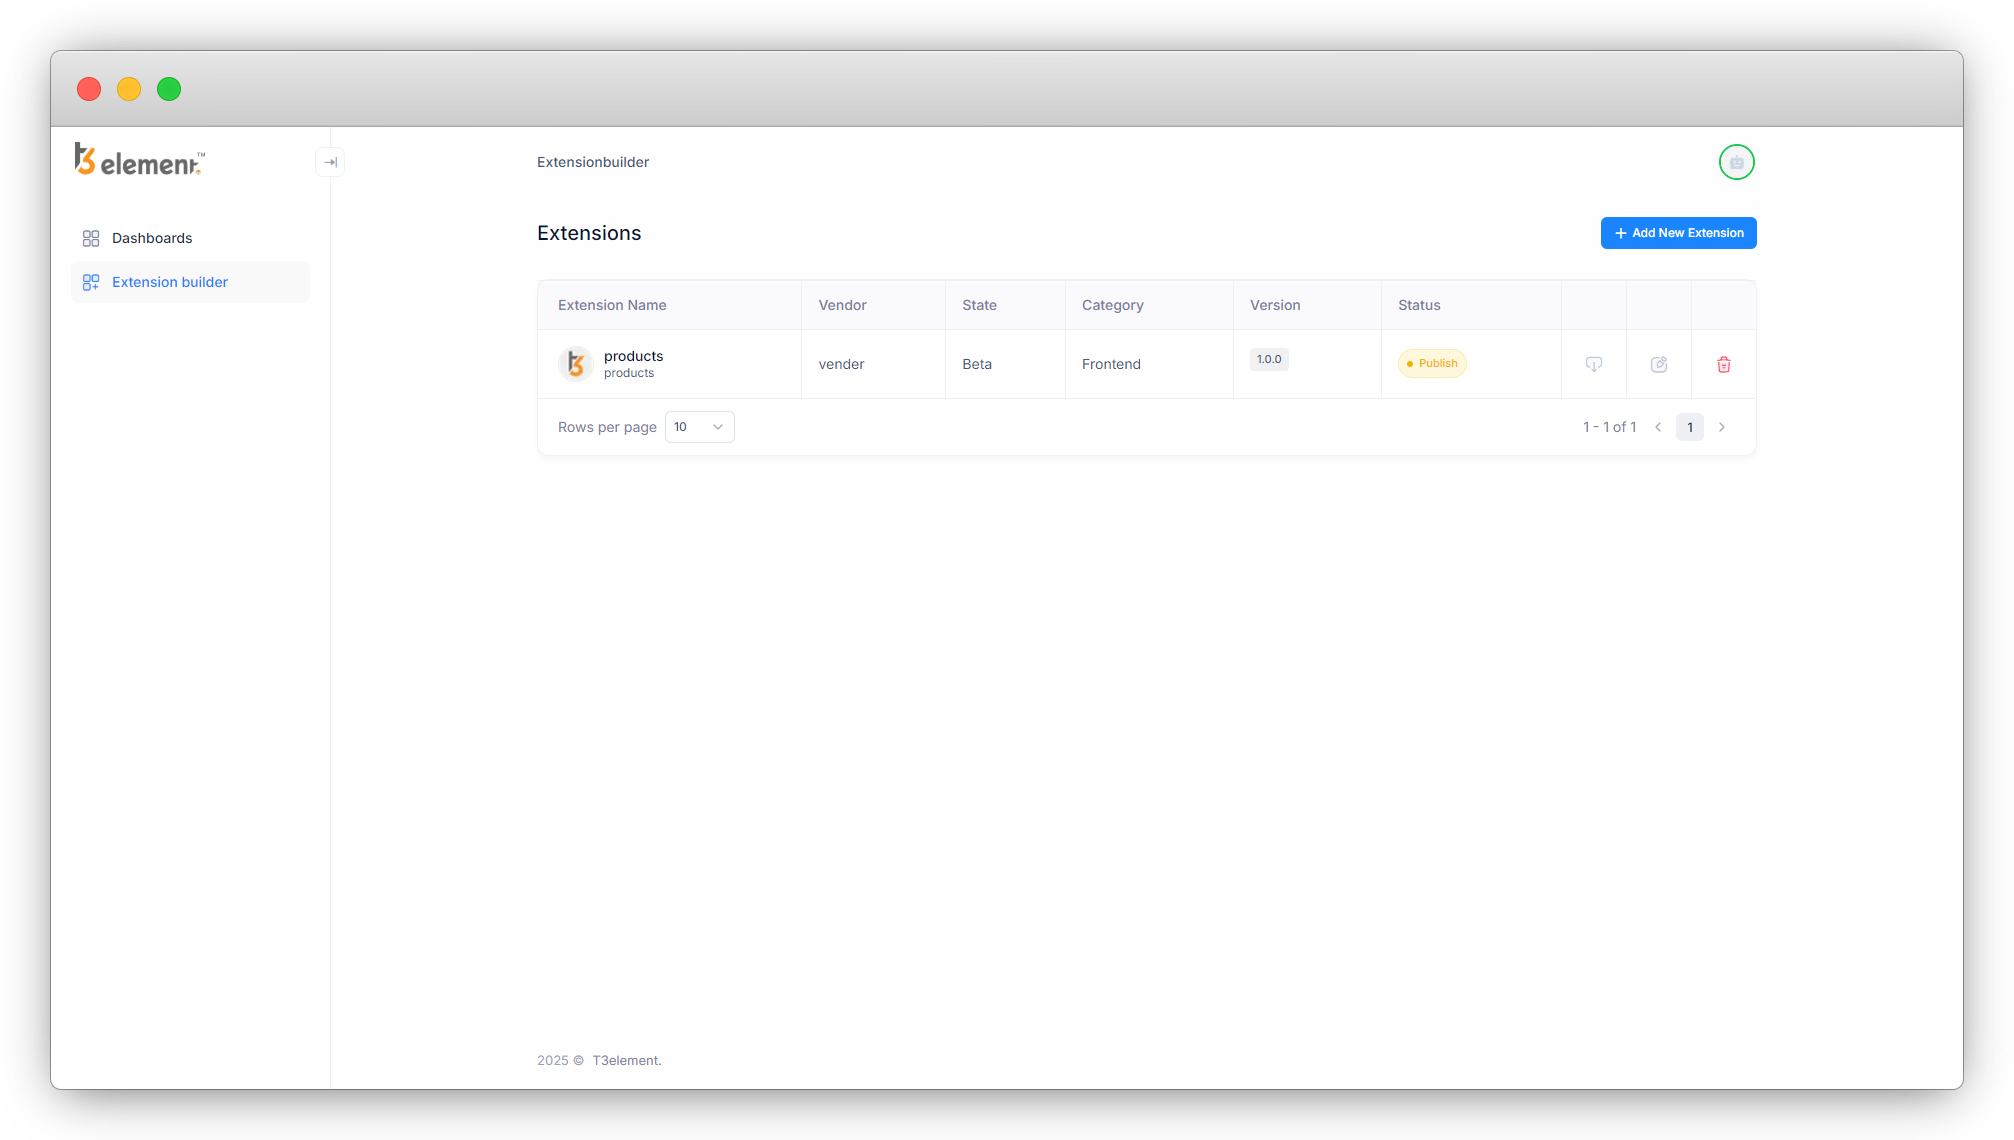Image resolution: width=2014 pixels, height=1140 pixels.
Task: Click the products extension name
Action: tap(633, 356)
